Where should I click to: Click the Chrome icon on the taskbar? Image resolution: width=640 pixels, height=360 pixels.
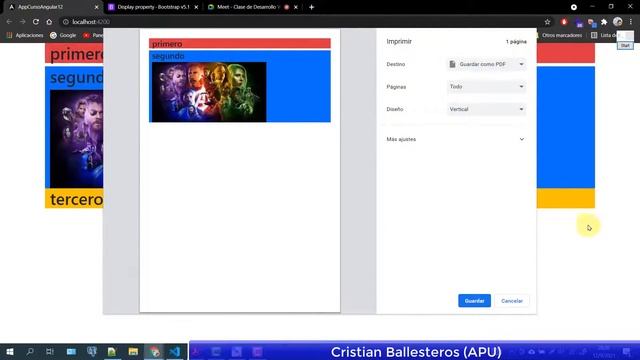tap(154, 351)
